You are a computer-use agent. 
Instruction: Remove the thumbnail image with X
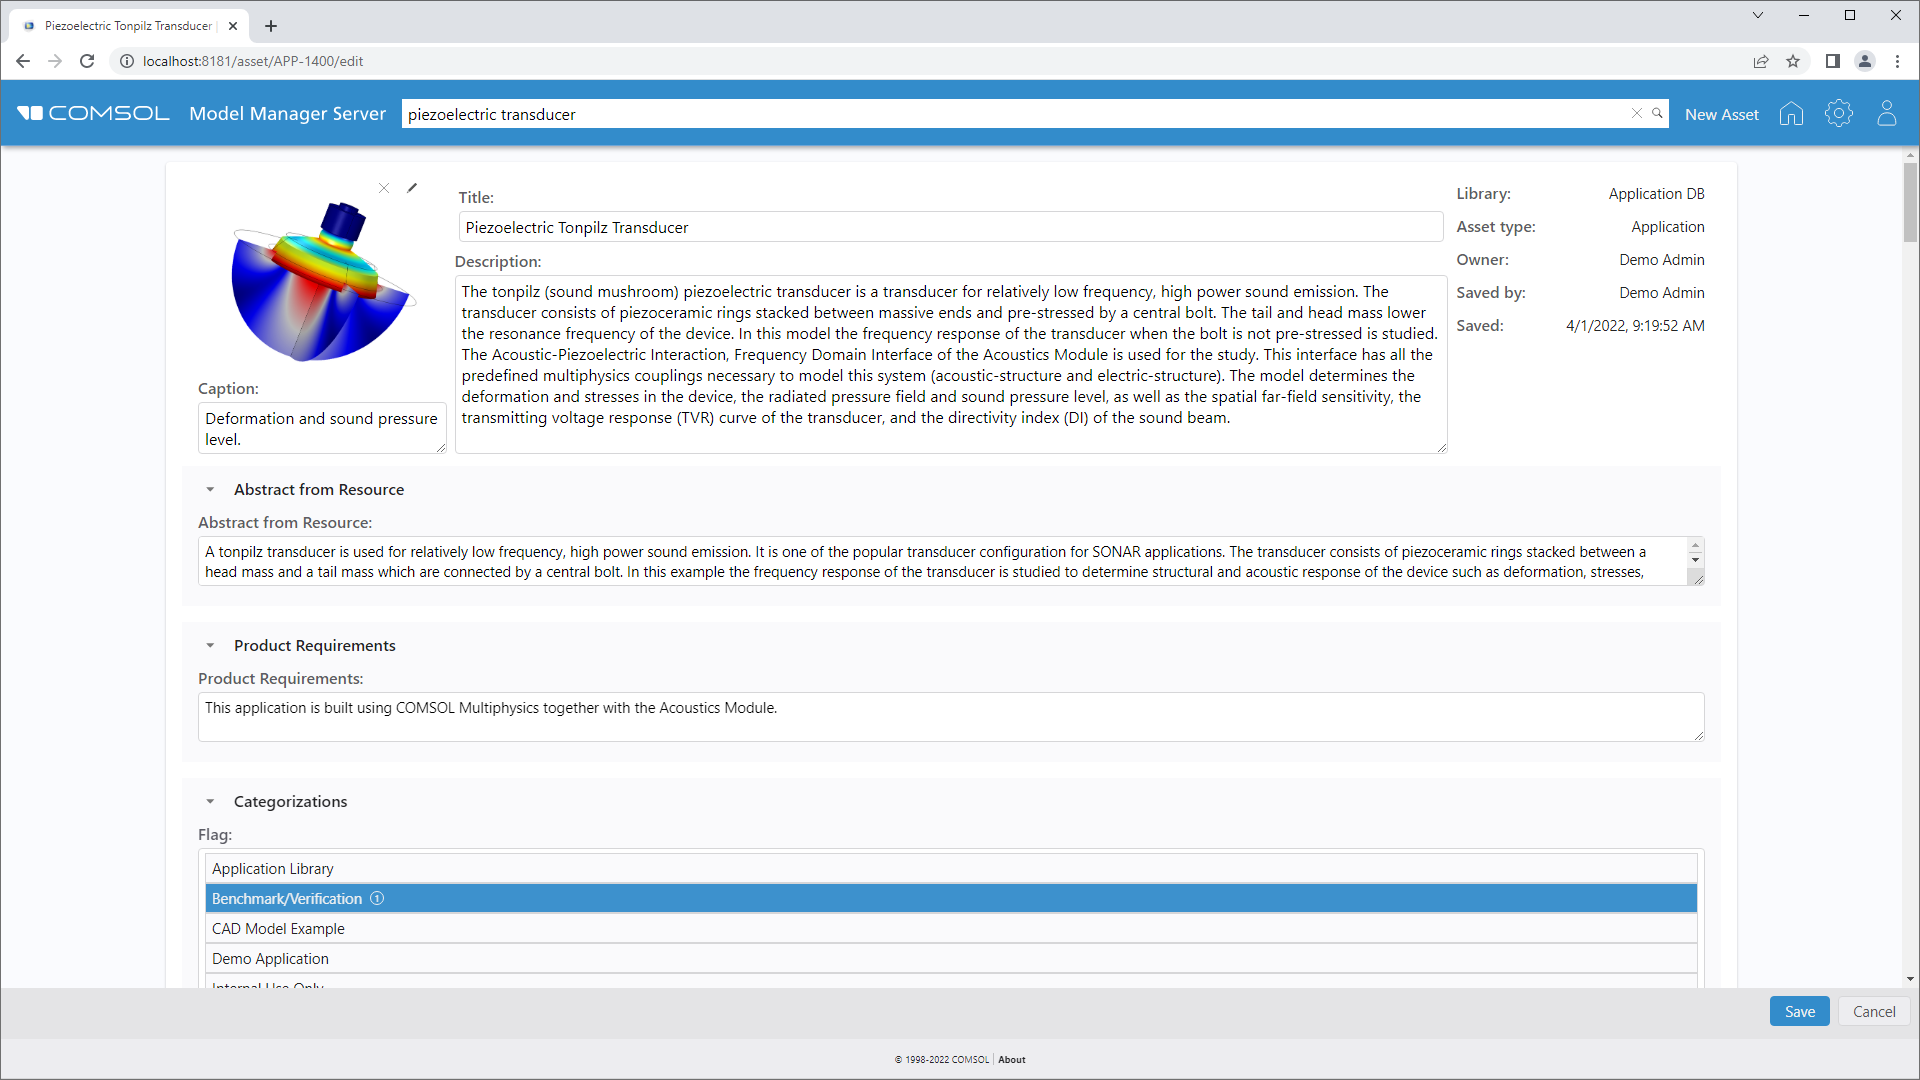click(x=384, y=188)
